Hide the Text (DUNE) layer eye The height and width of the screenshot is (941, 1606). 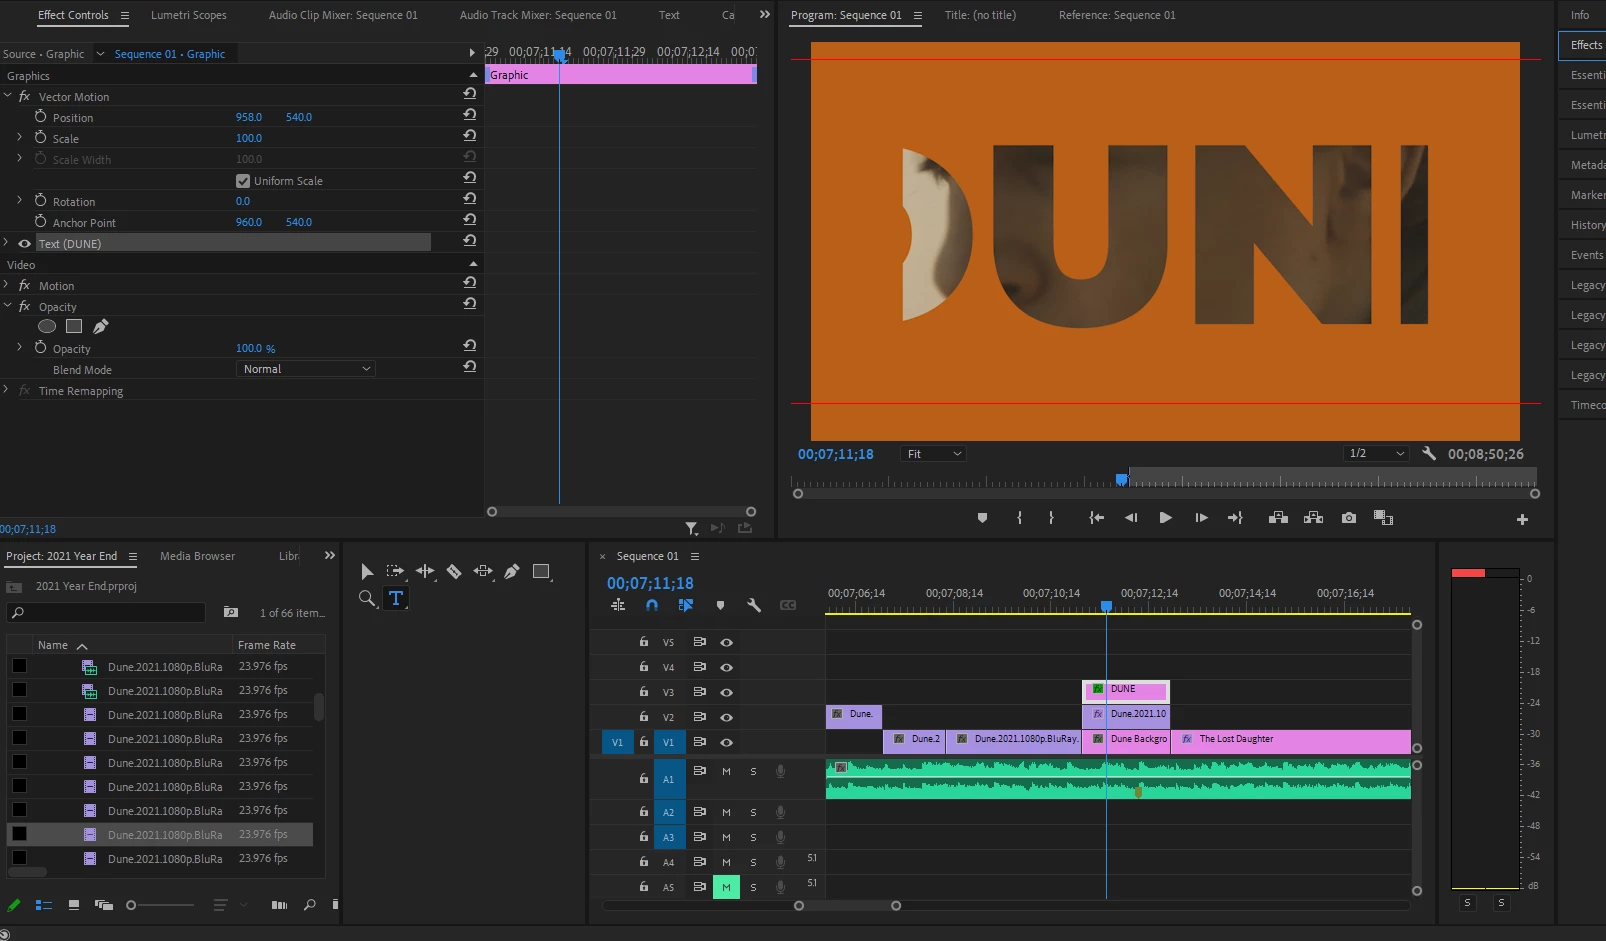[24, 243]
